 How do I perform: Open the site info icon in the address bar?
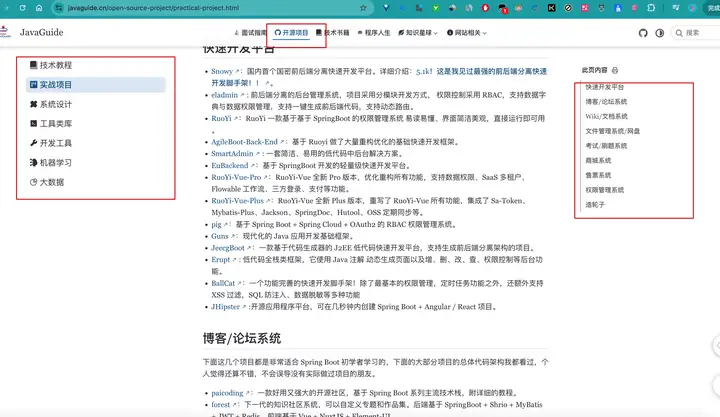tap(58, 8)
